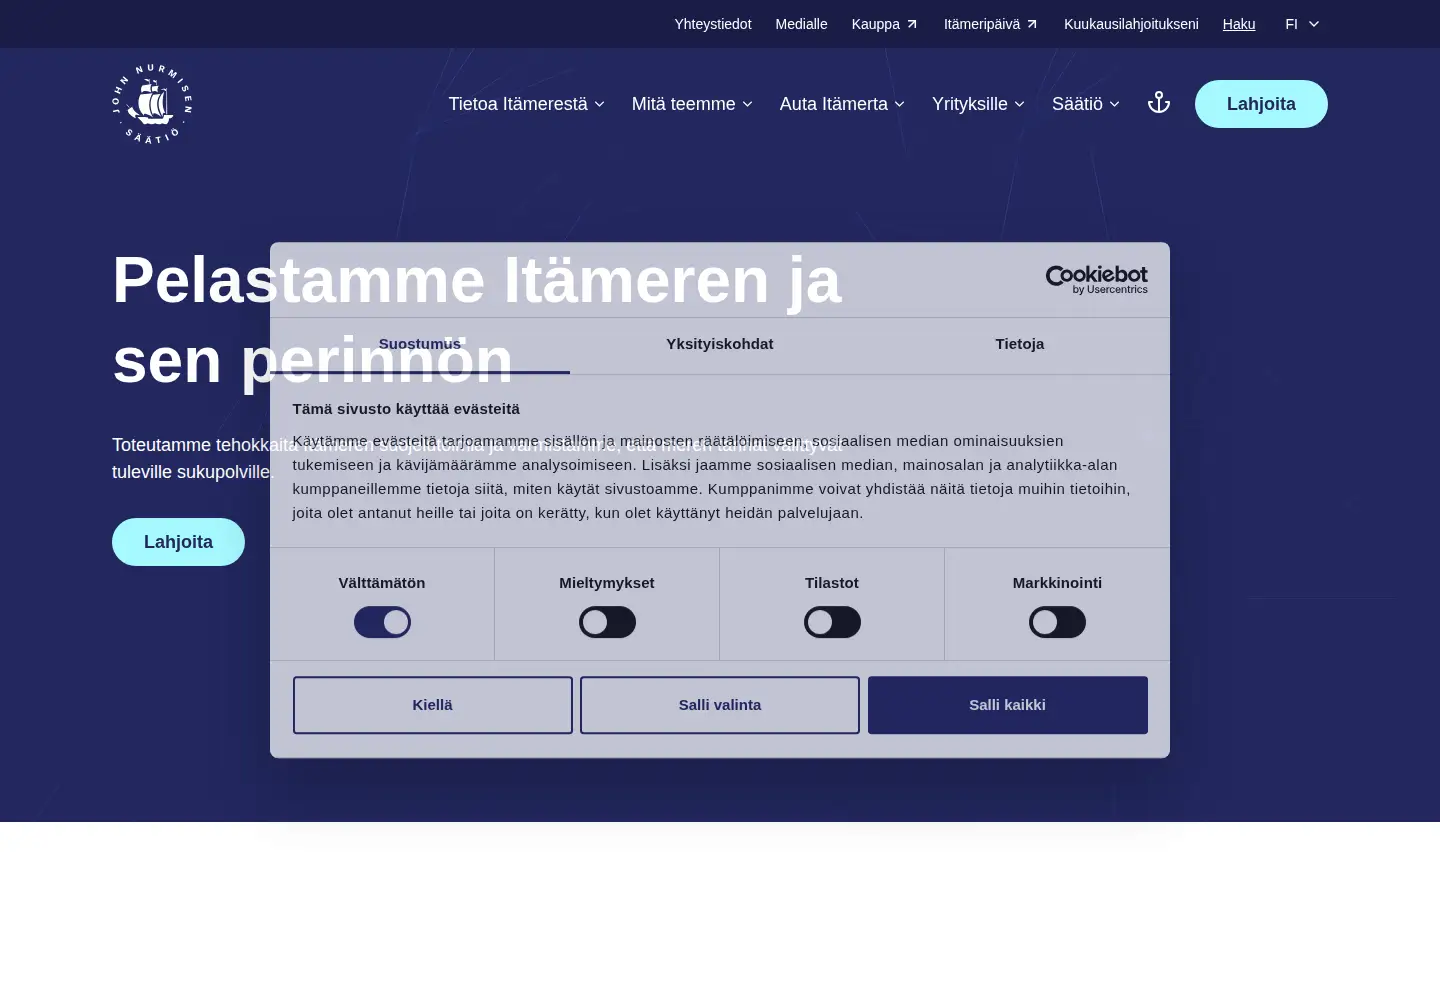Click the Lahjoita button in the header
1440x1000 pixels.
click(x=1261, y=104)
